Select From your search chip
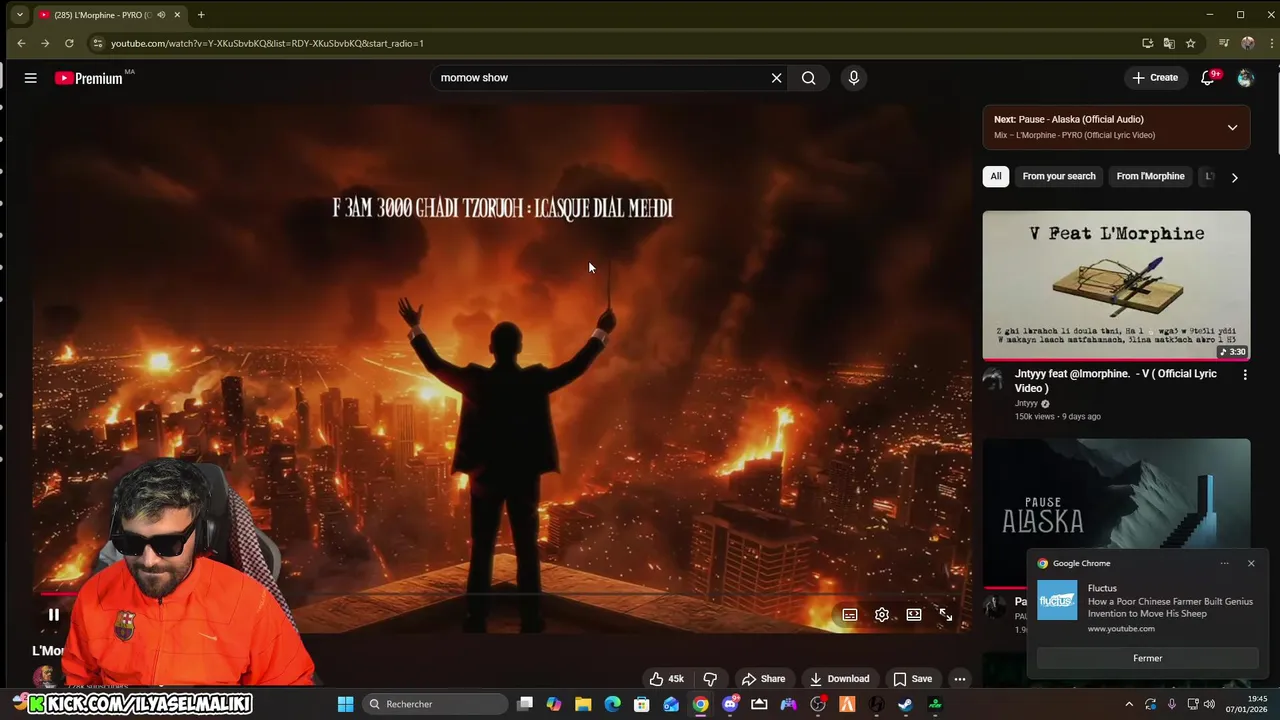1280x720 pixels. (1059, 176)
